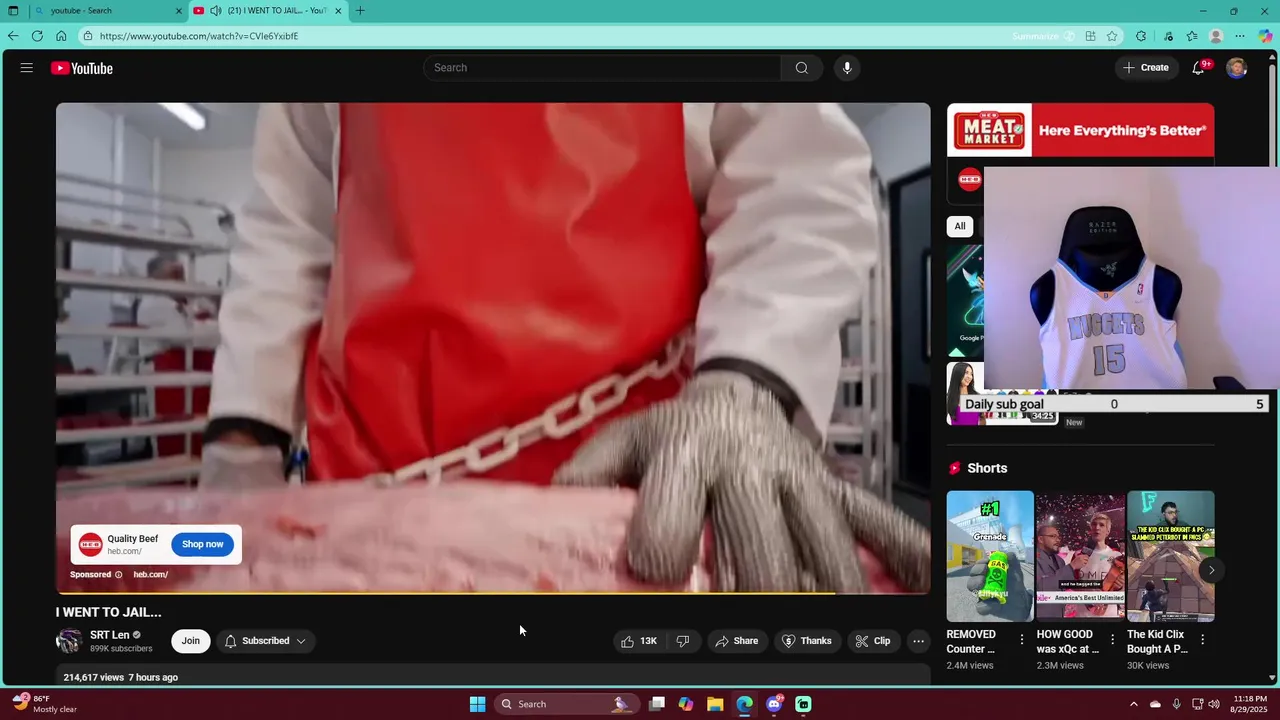The image size is (1280, 720).
Task: Open the browser profile icon
Action: pyautogui.click(x=1216, y=36)
